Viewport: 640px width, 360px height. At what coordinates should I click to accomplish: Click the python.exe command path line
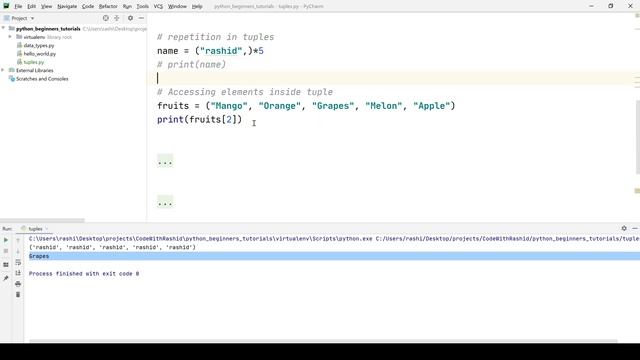point(334,238)
